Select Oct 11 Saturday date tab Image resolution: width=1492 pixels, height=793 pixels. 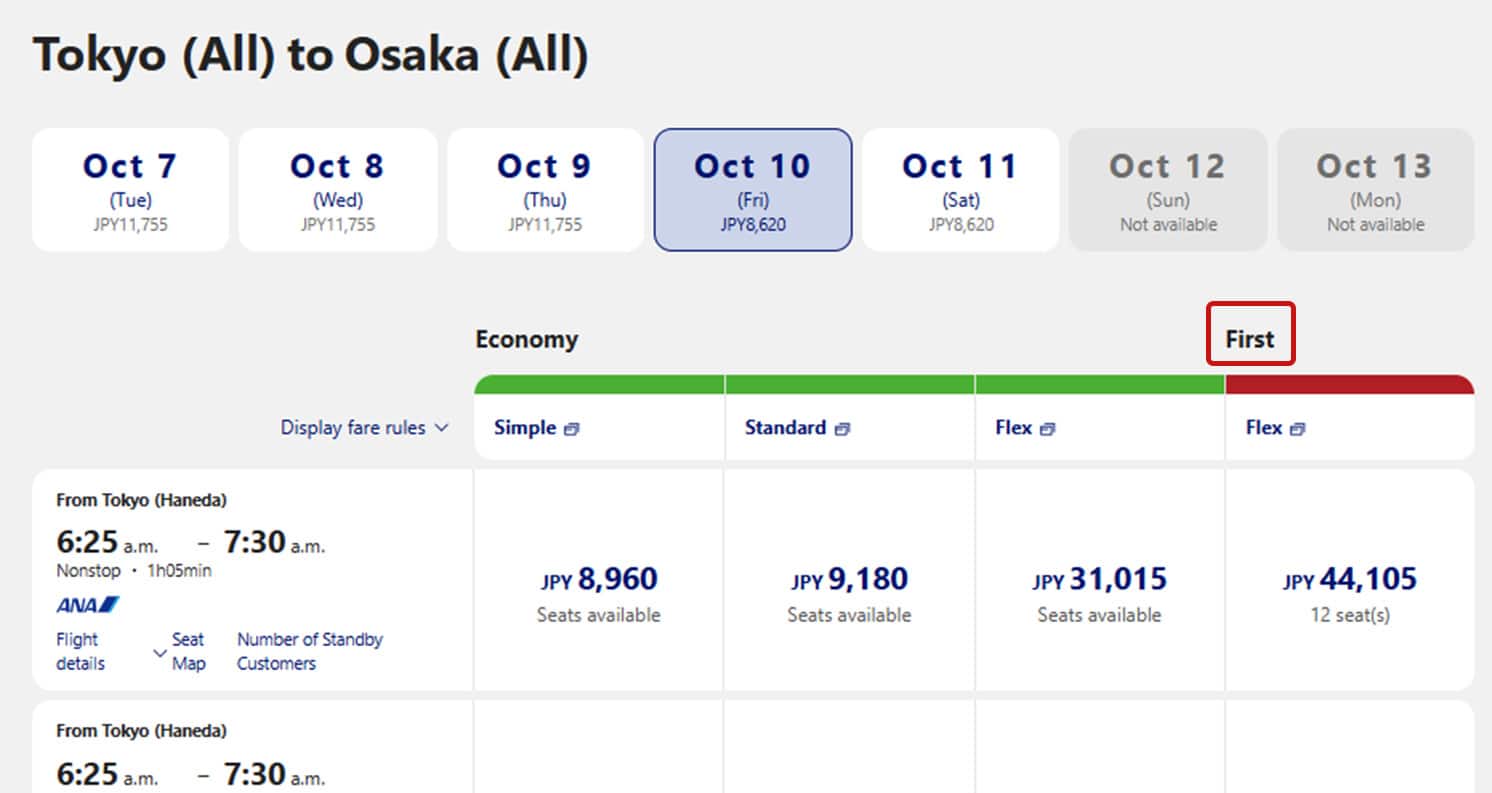[x=960, y=190]
